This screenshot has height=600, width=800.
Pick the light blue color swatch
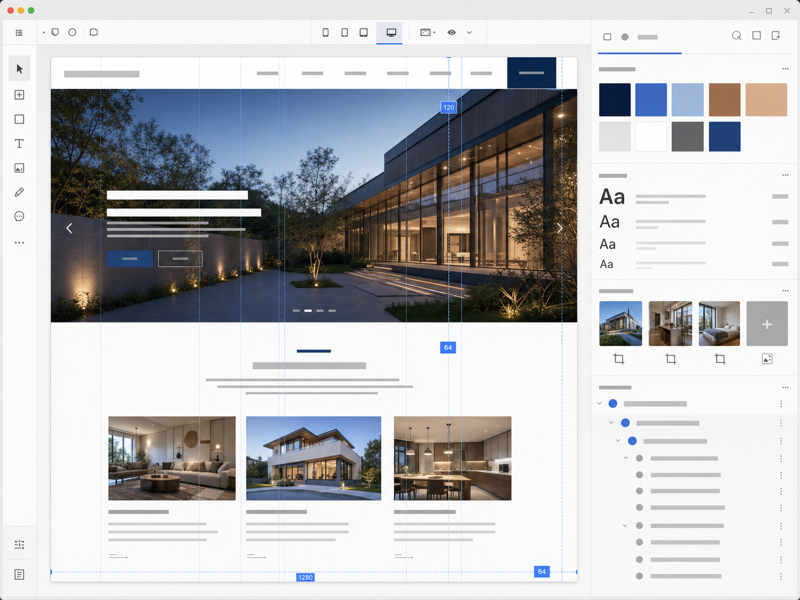coord(687,99)
